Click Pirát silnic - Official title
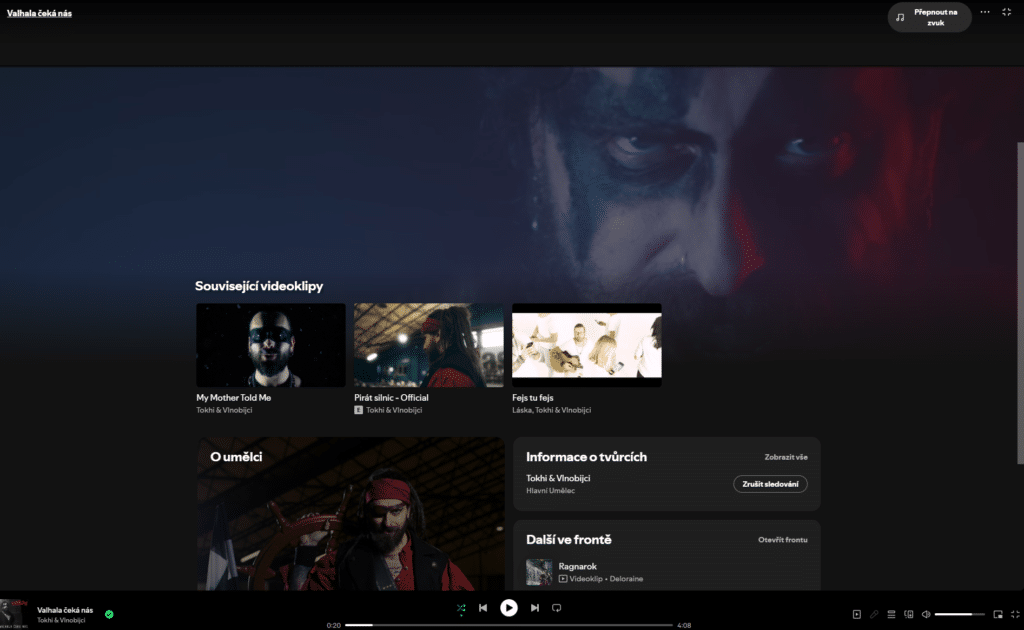The image size is (1024, 630). click(391, 398)
